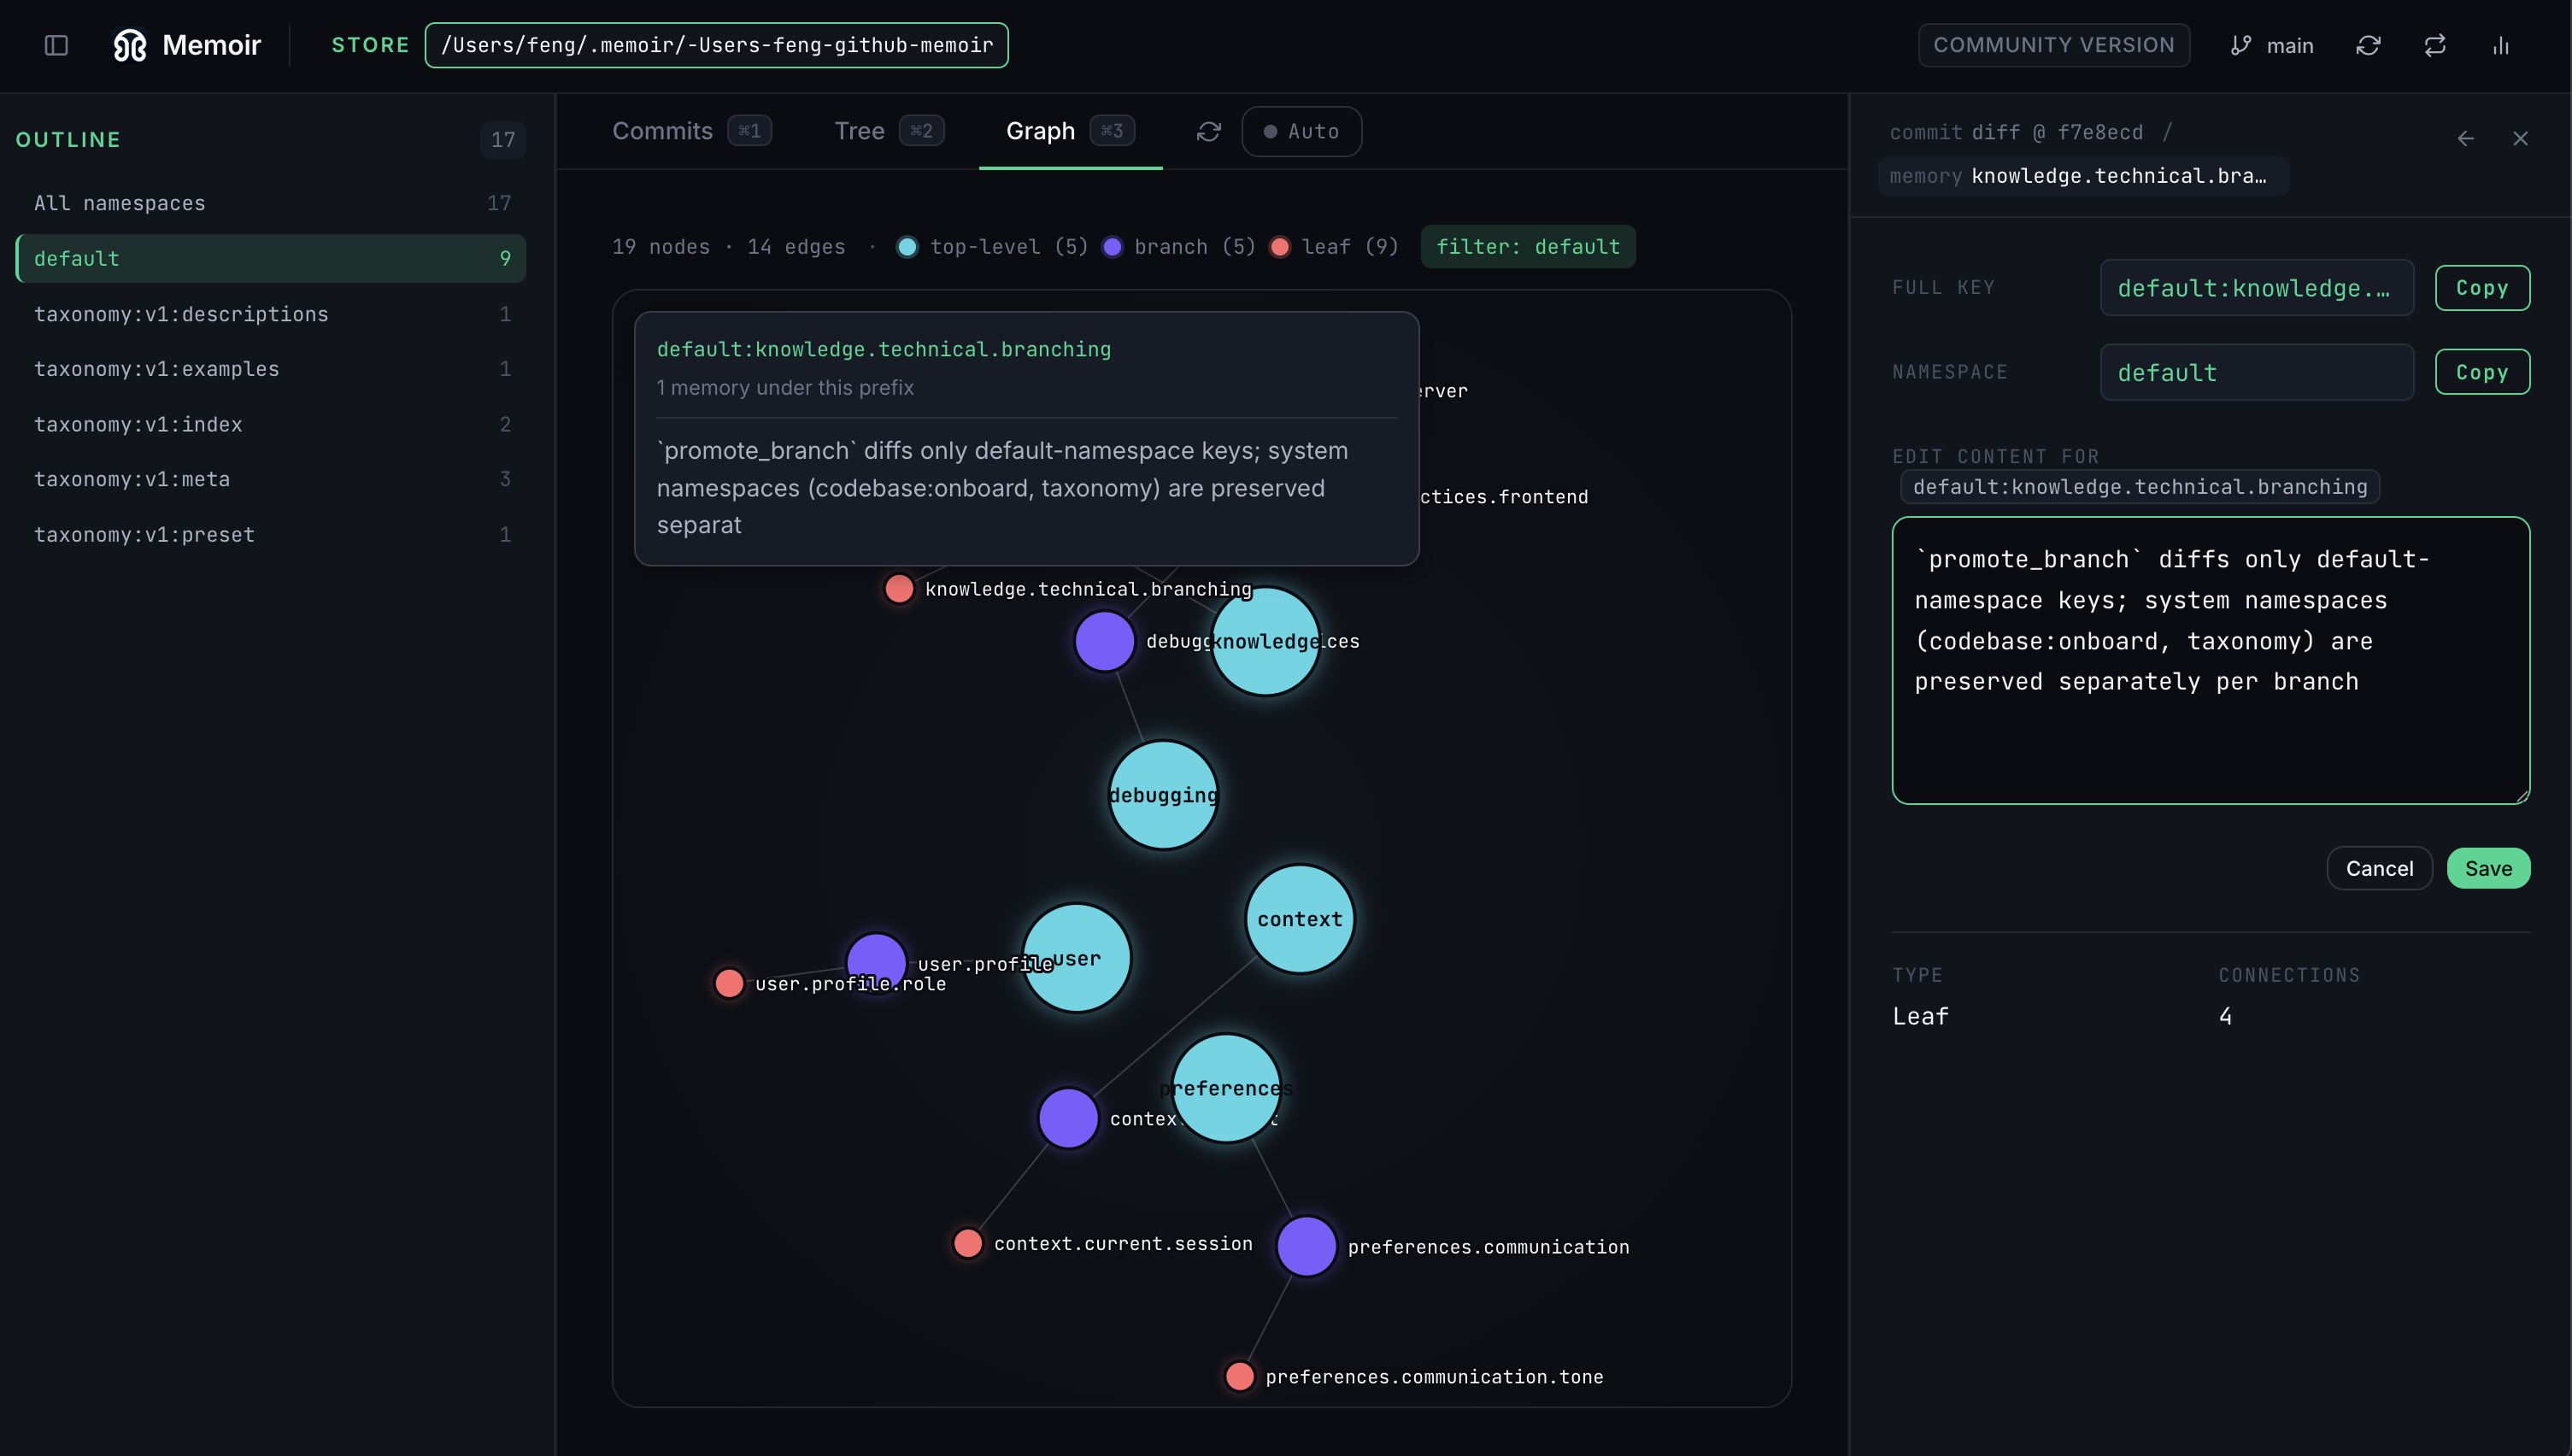2572x1456 pixels.
Task: Toggle the Auto refresh button
Action: [1301, 131]
